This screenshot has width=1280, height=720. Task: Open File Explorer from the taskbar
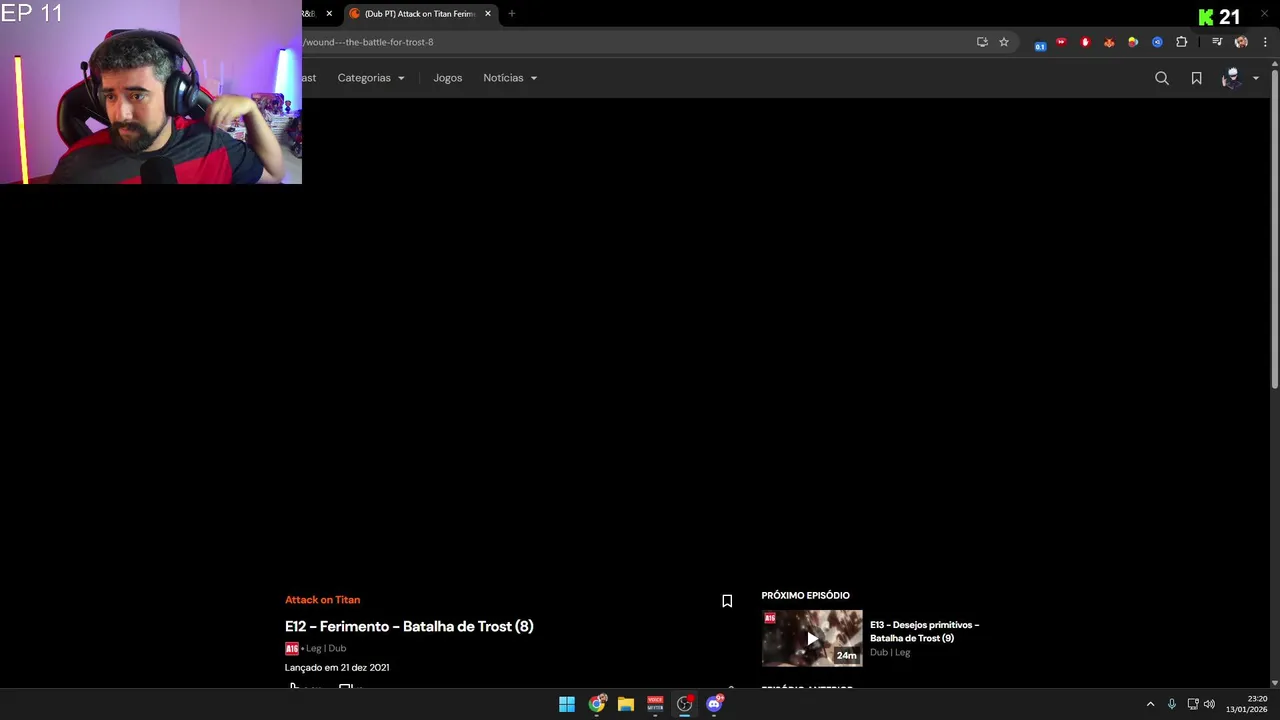[x=626, y=704]
